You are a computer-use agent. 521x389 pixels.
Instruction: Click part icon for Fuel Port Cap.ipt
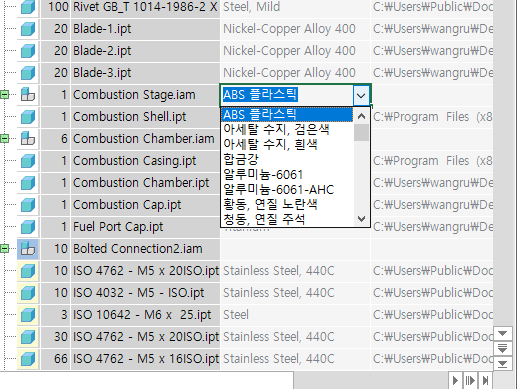point(28,227)
